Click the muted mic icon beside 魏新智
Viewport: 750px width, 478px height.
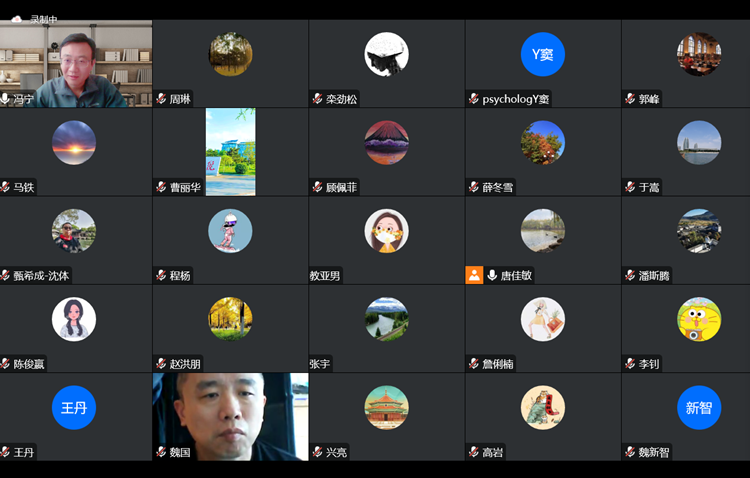pyautogui.click(x=630, y=452)
